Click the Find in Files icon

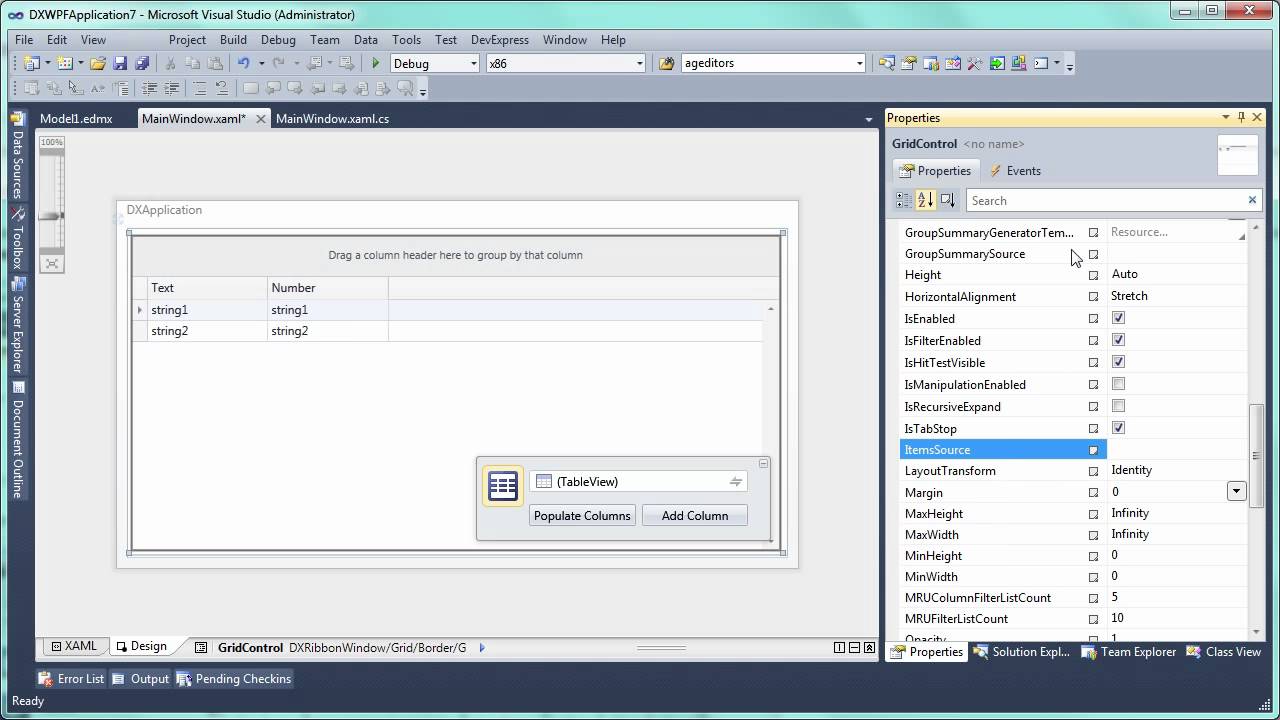click(x=667, y=63)
